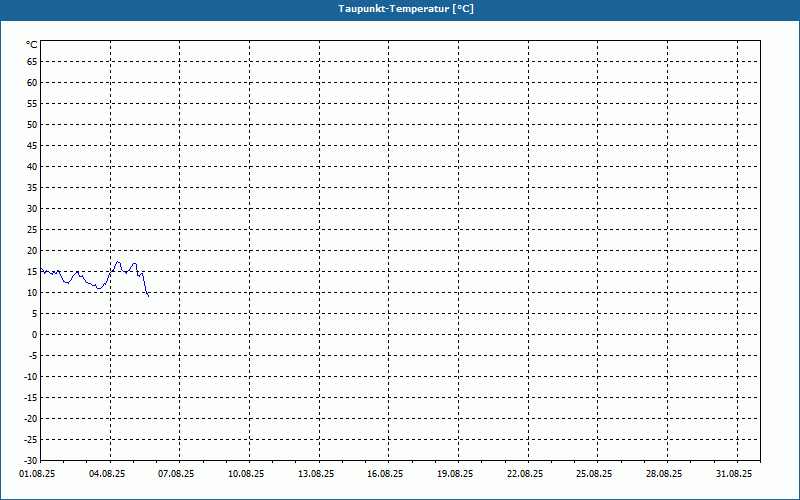This screenshot has height=500, width=800.
Task: Click the date label '19.08.25'
Action: coord(455,474)
